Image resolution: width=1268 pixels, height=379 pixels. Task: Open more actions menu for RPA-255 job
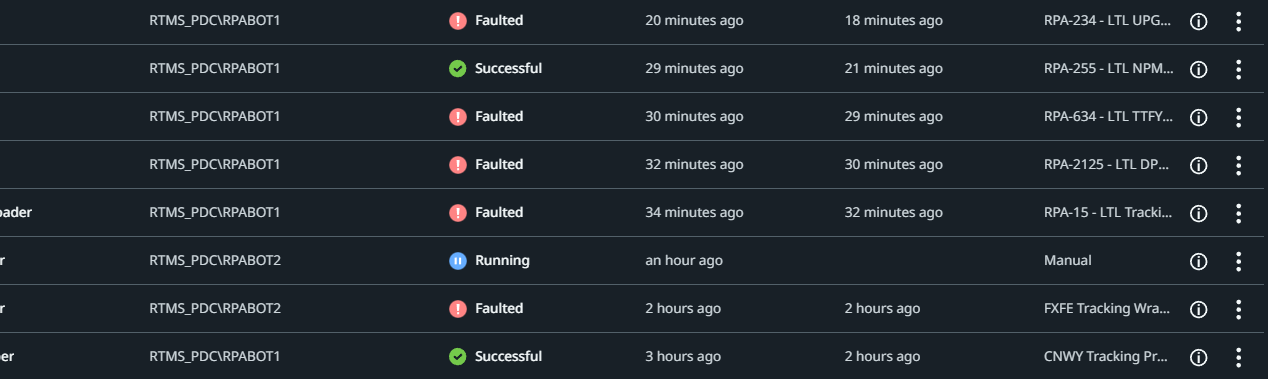[x=1238, y=69]
